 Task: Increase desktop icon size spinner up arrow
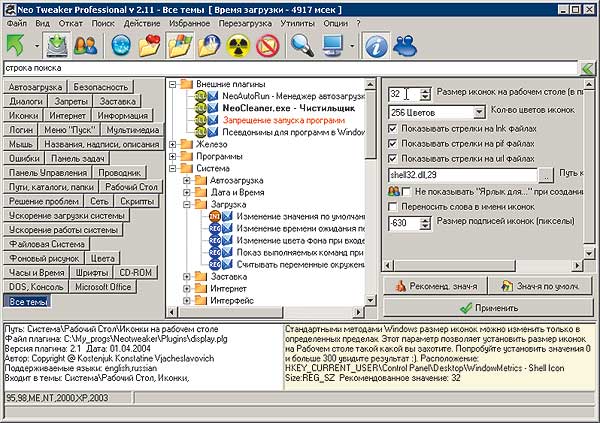click(x=425, y=91)
